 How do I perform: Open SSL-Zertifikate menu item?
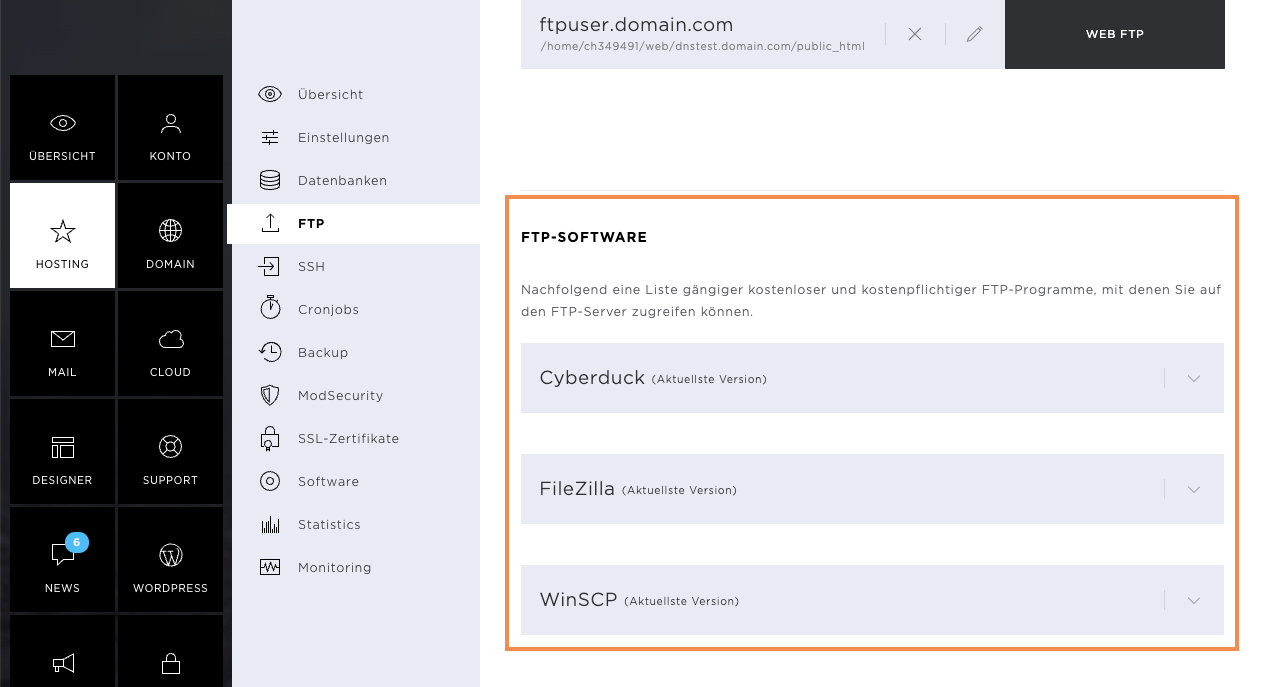click(354, 439)
